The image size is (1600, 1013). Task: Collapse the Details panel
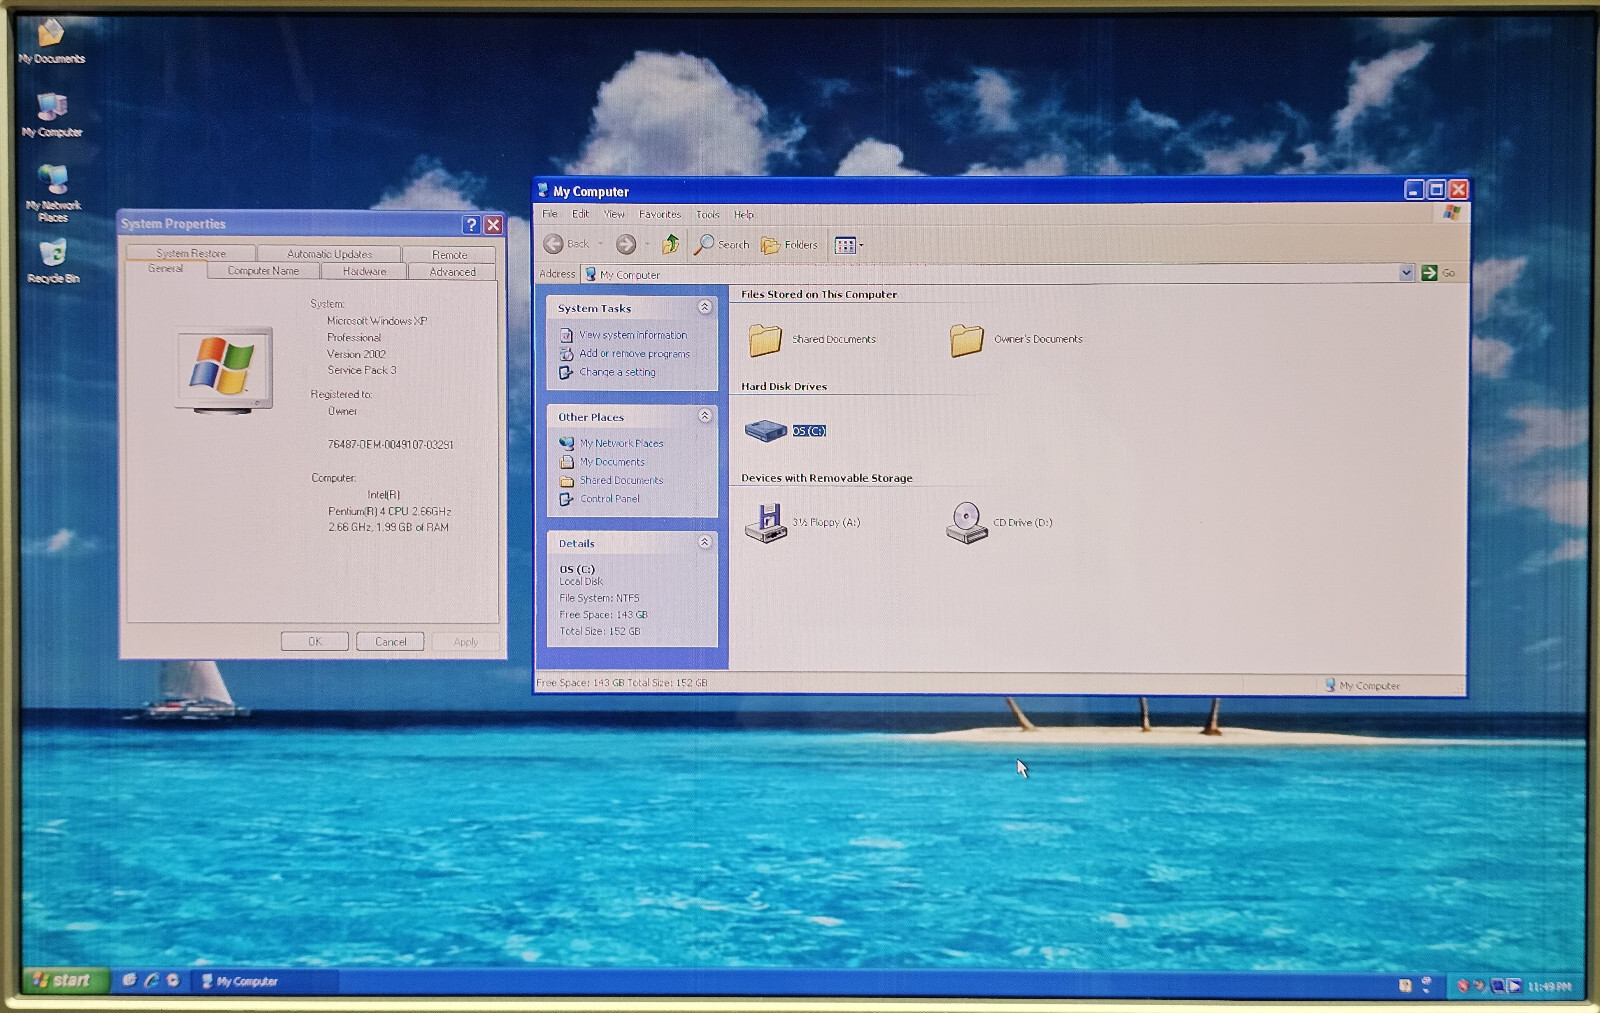click(x=704, y=542)
